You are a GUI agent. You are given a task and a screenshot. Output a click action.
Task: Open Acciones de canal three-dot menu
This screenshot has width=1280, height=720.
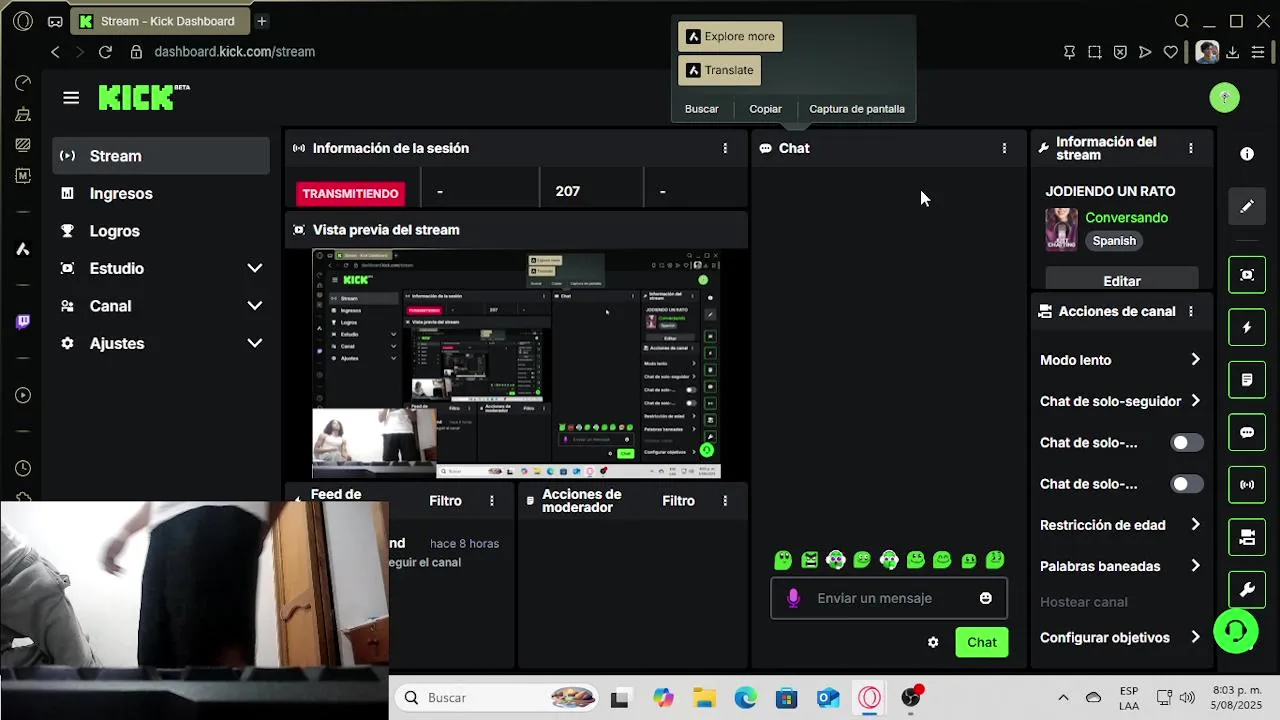tap(1190, 311)
